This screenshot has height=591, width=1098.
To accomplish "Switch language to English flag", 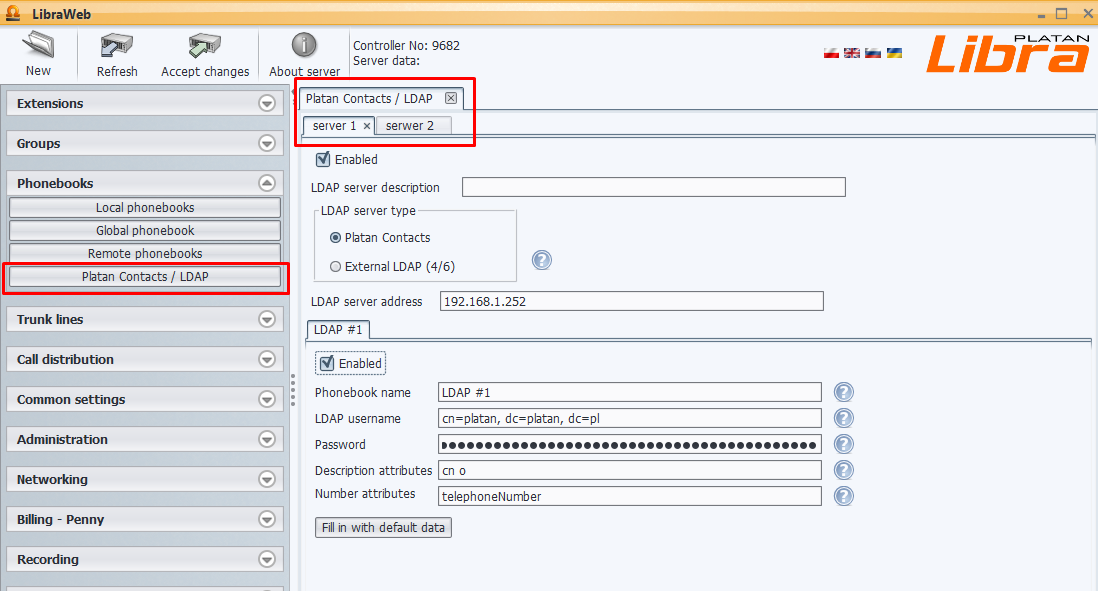I will [x=852, y=53].
